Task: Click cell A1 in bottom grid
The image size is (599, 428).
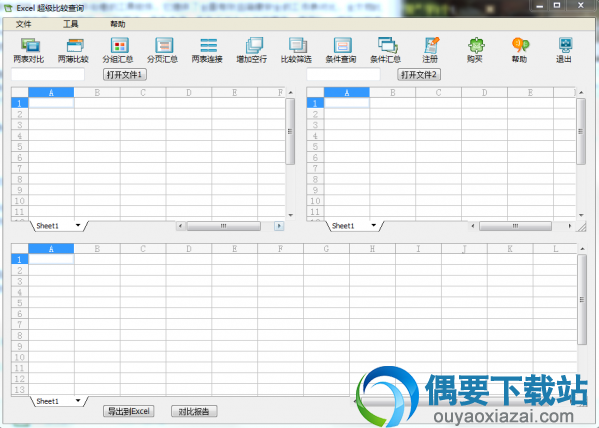Action: tap(51, 259)
